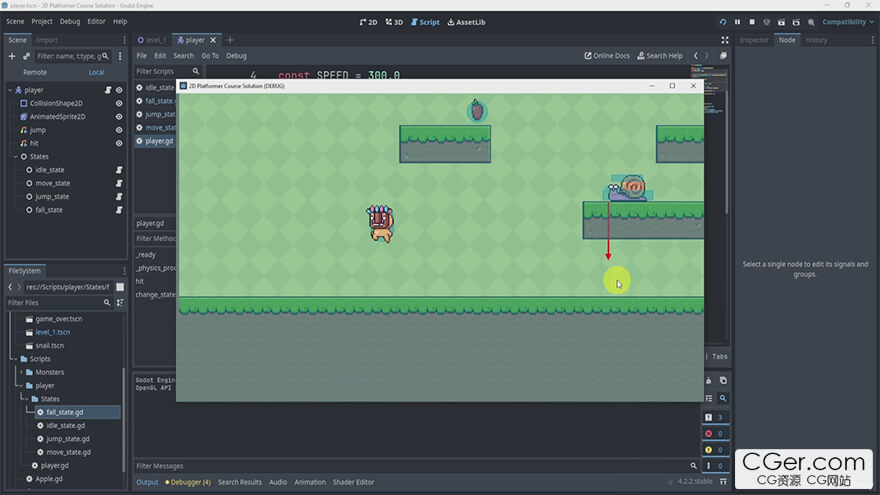This screenshot has height=495, width=880.
Task: Open script icon on move_state node
Action: click(x=119, y=184)
